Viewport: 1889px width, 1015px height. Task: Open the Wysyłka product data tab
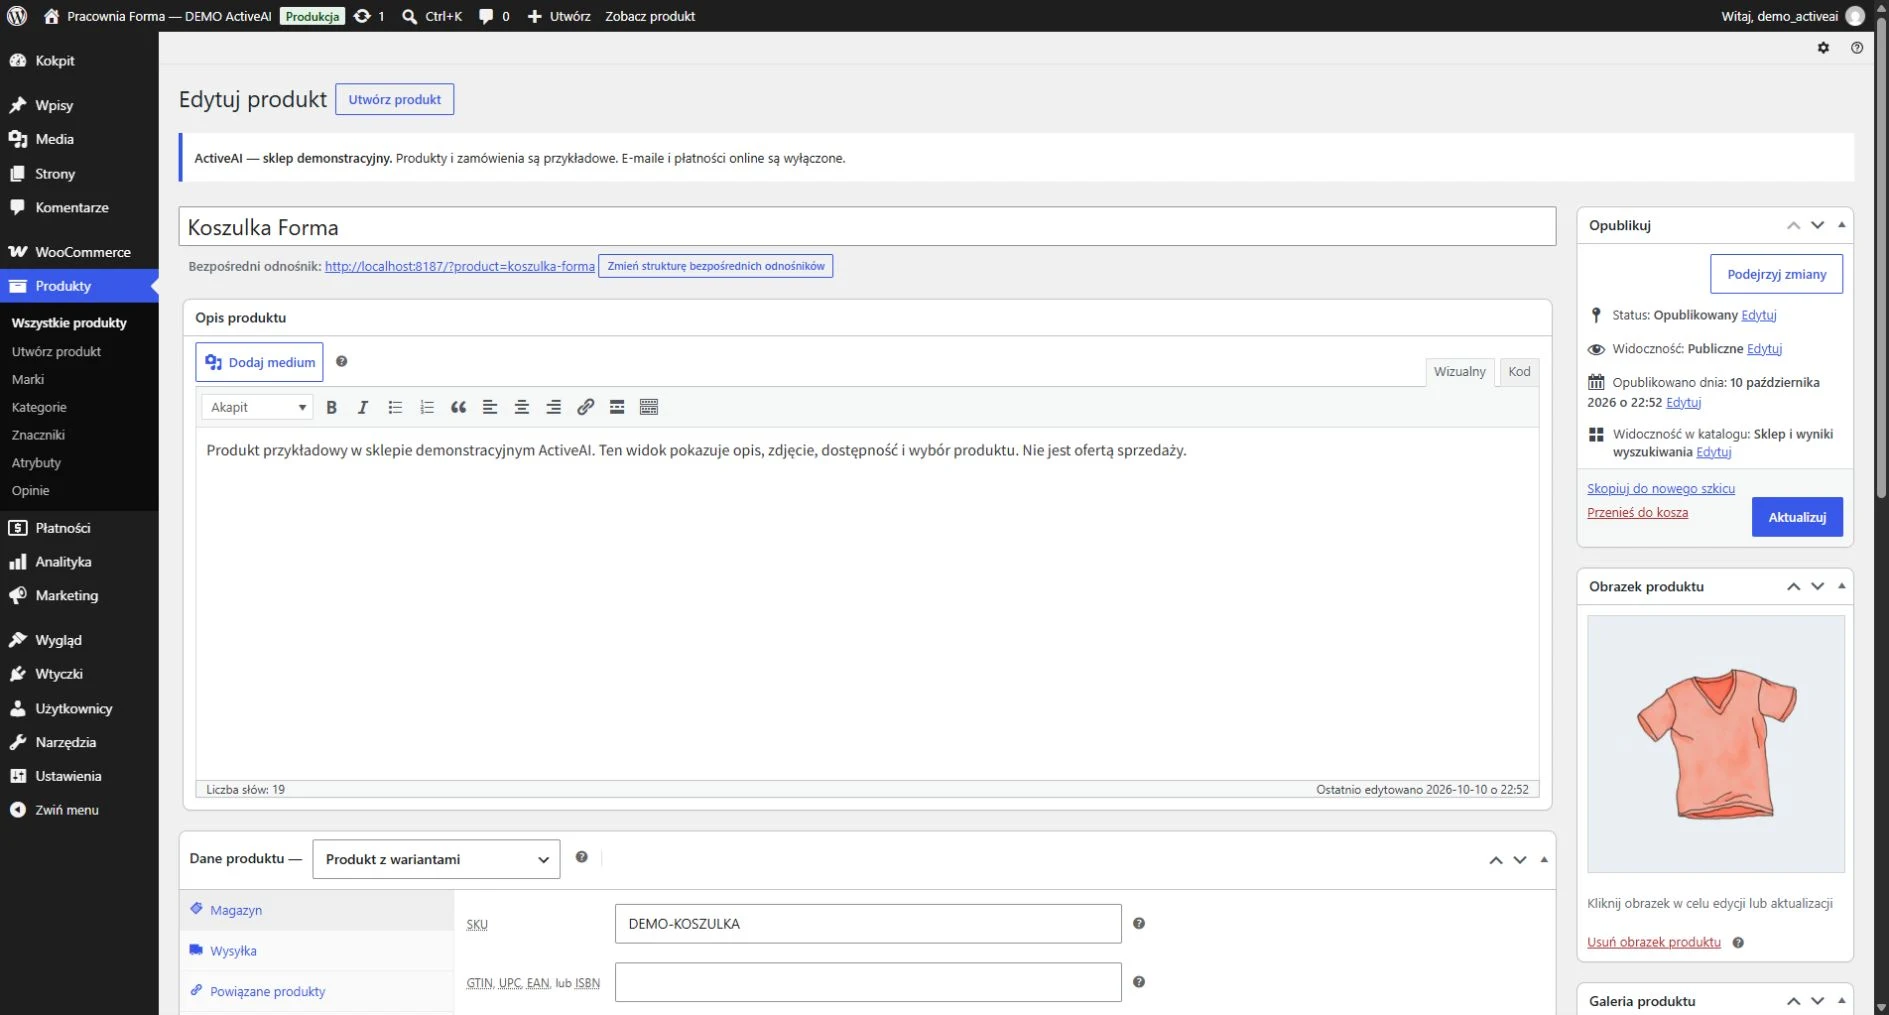(233, 950)
